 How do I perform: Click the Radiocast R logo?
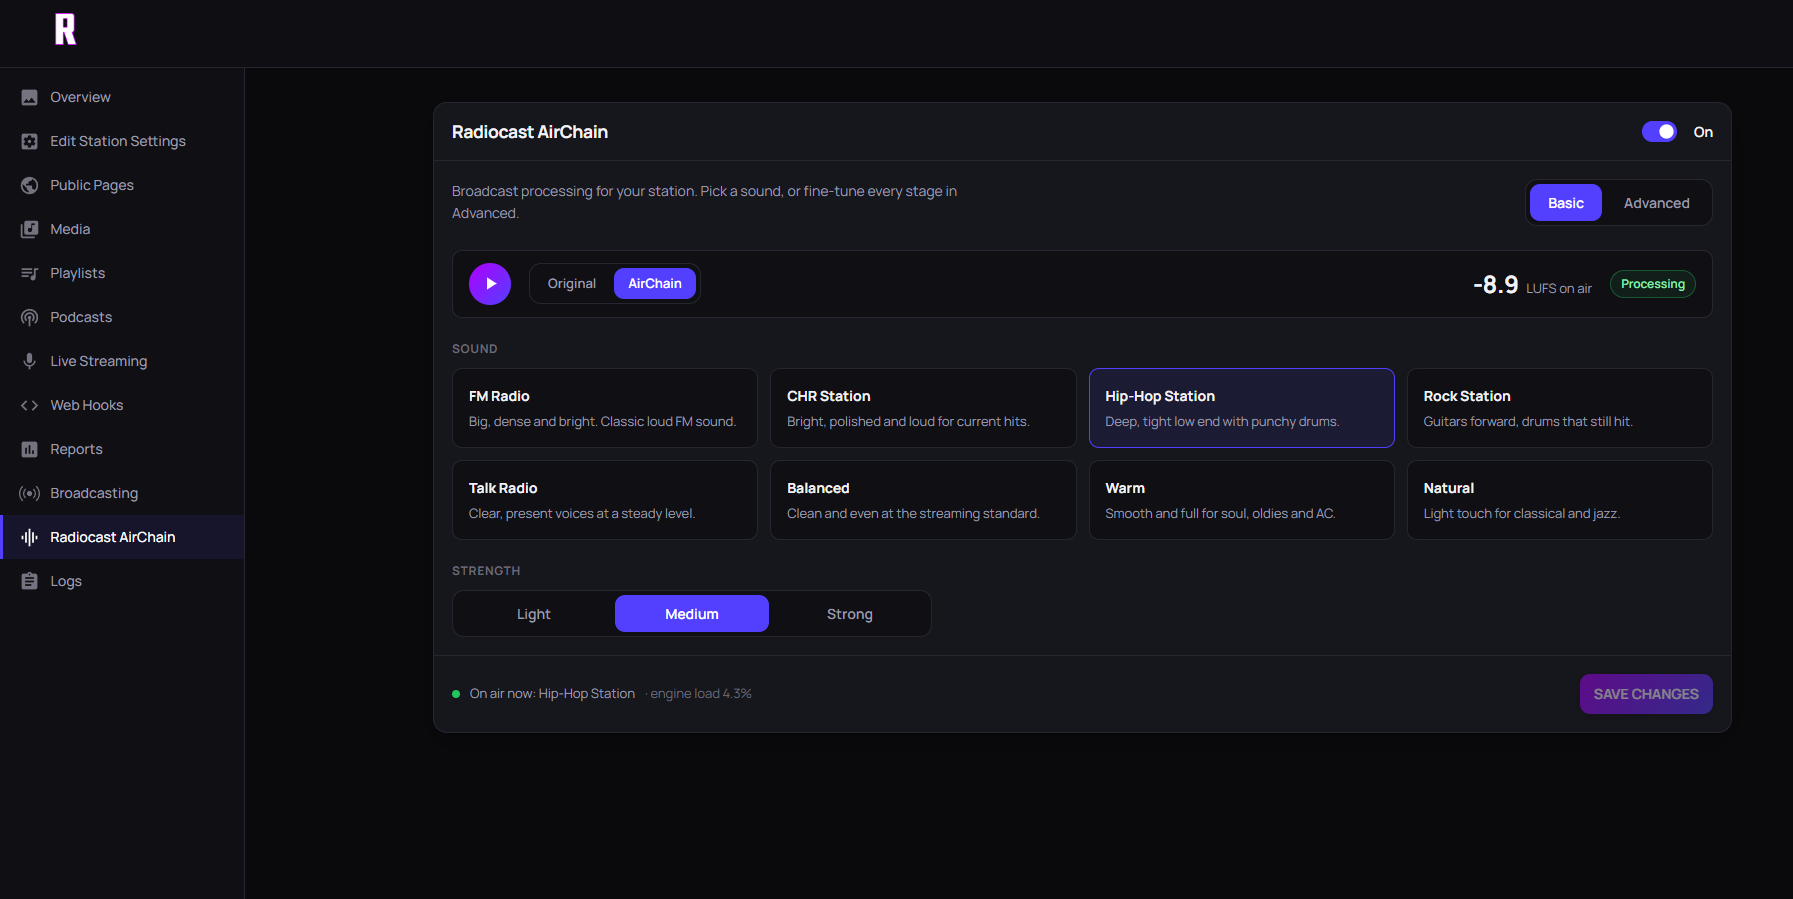coord(65,30)
